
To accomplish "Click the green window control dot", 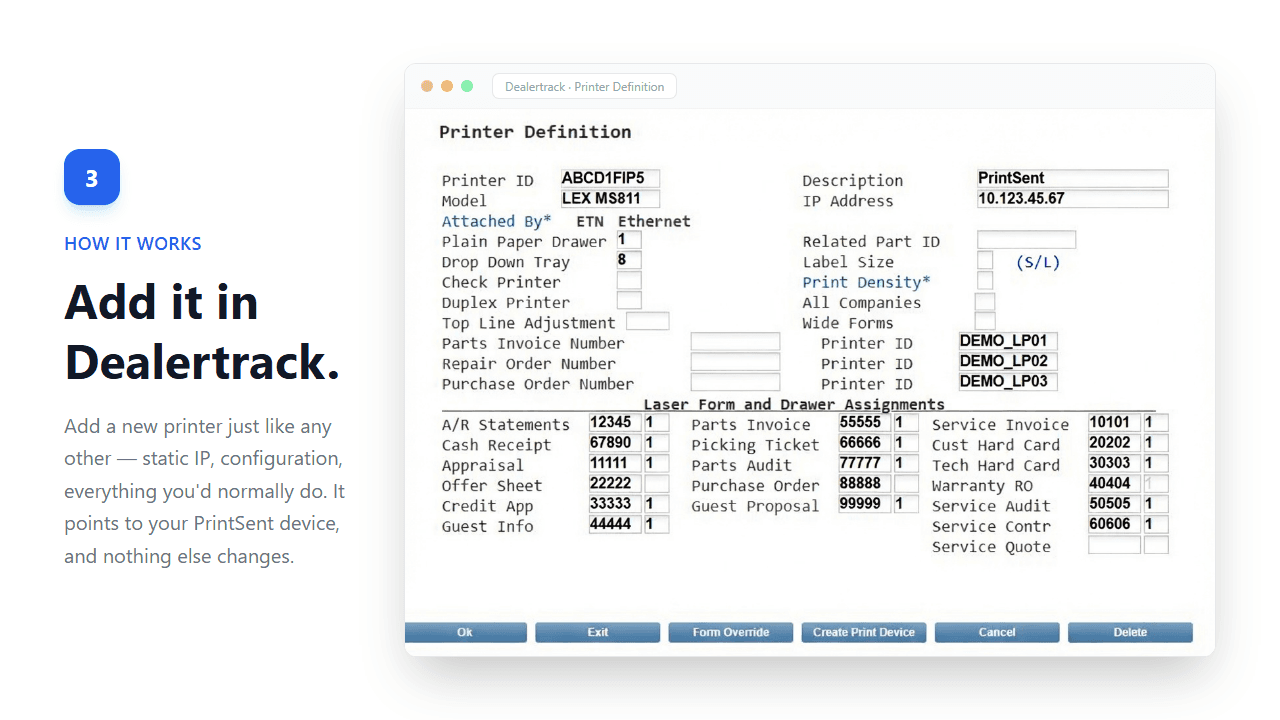I will click(x=467, y=87).
